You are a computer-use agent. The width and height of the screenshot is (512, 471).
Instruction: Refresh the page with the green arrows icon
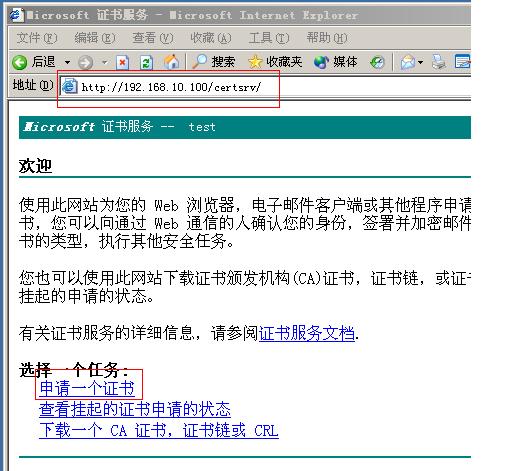146,62
